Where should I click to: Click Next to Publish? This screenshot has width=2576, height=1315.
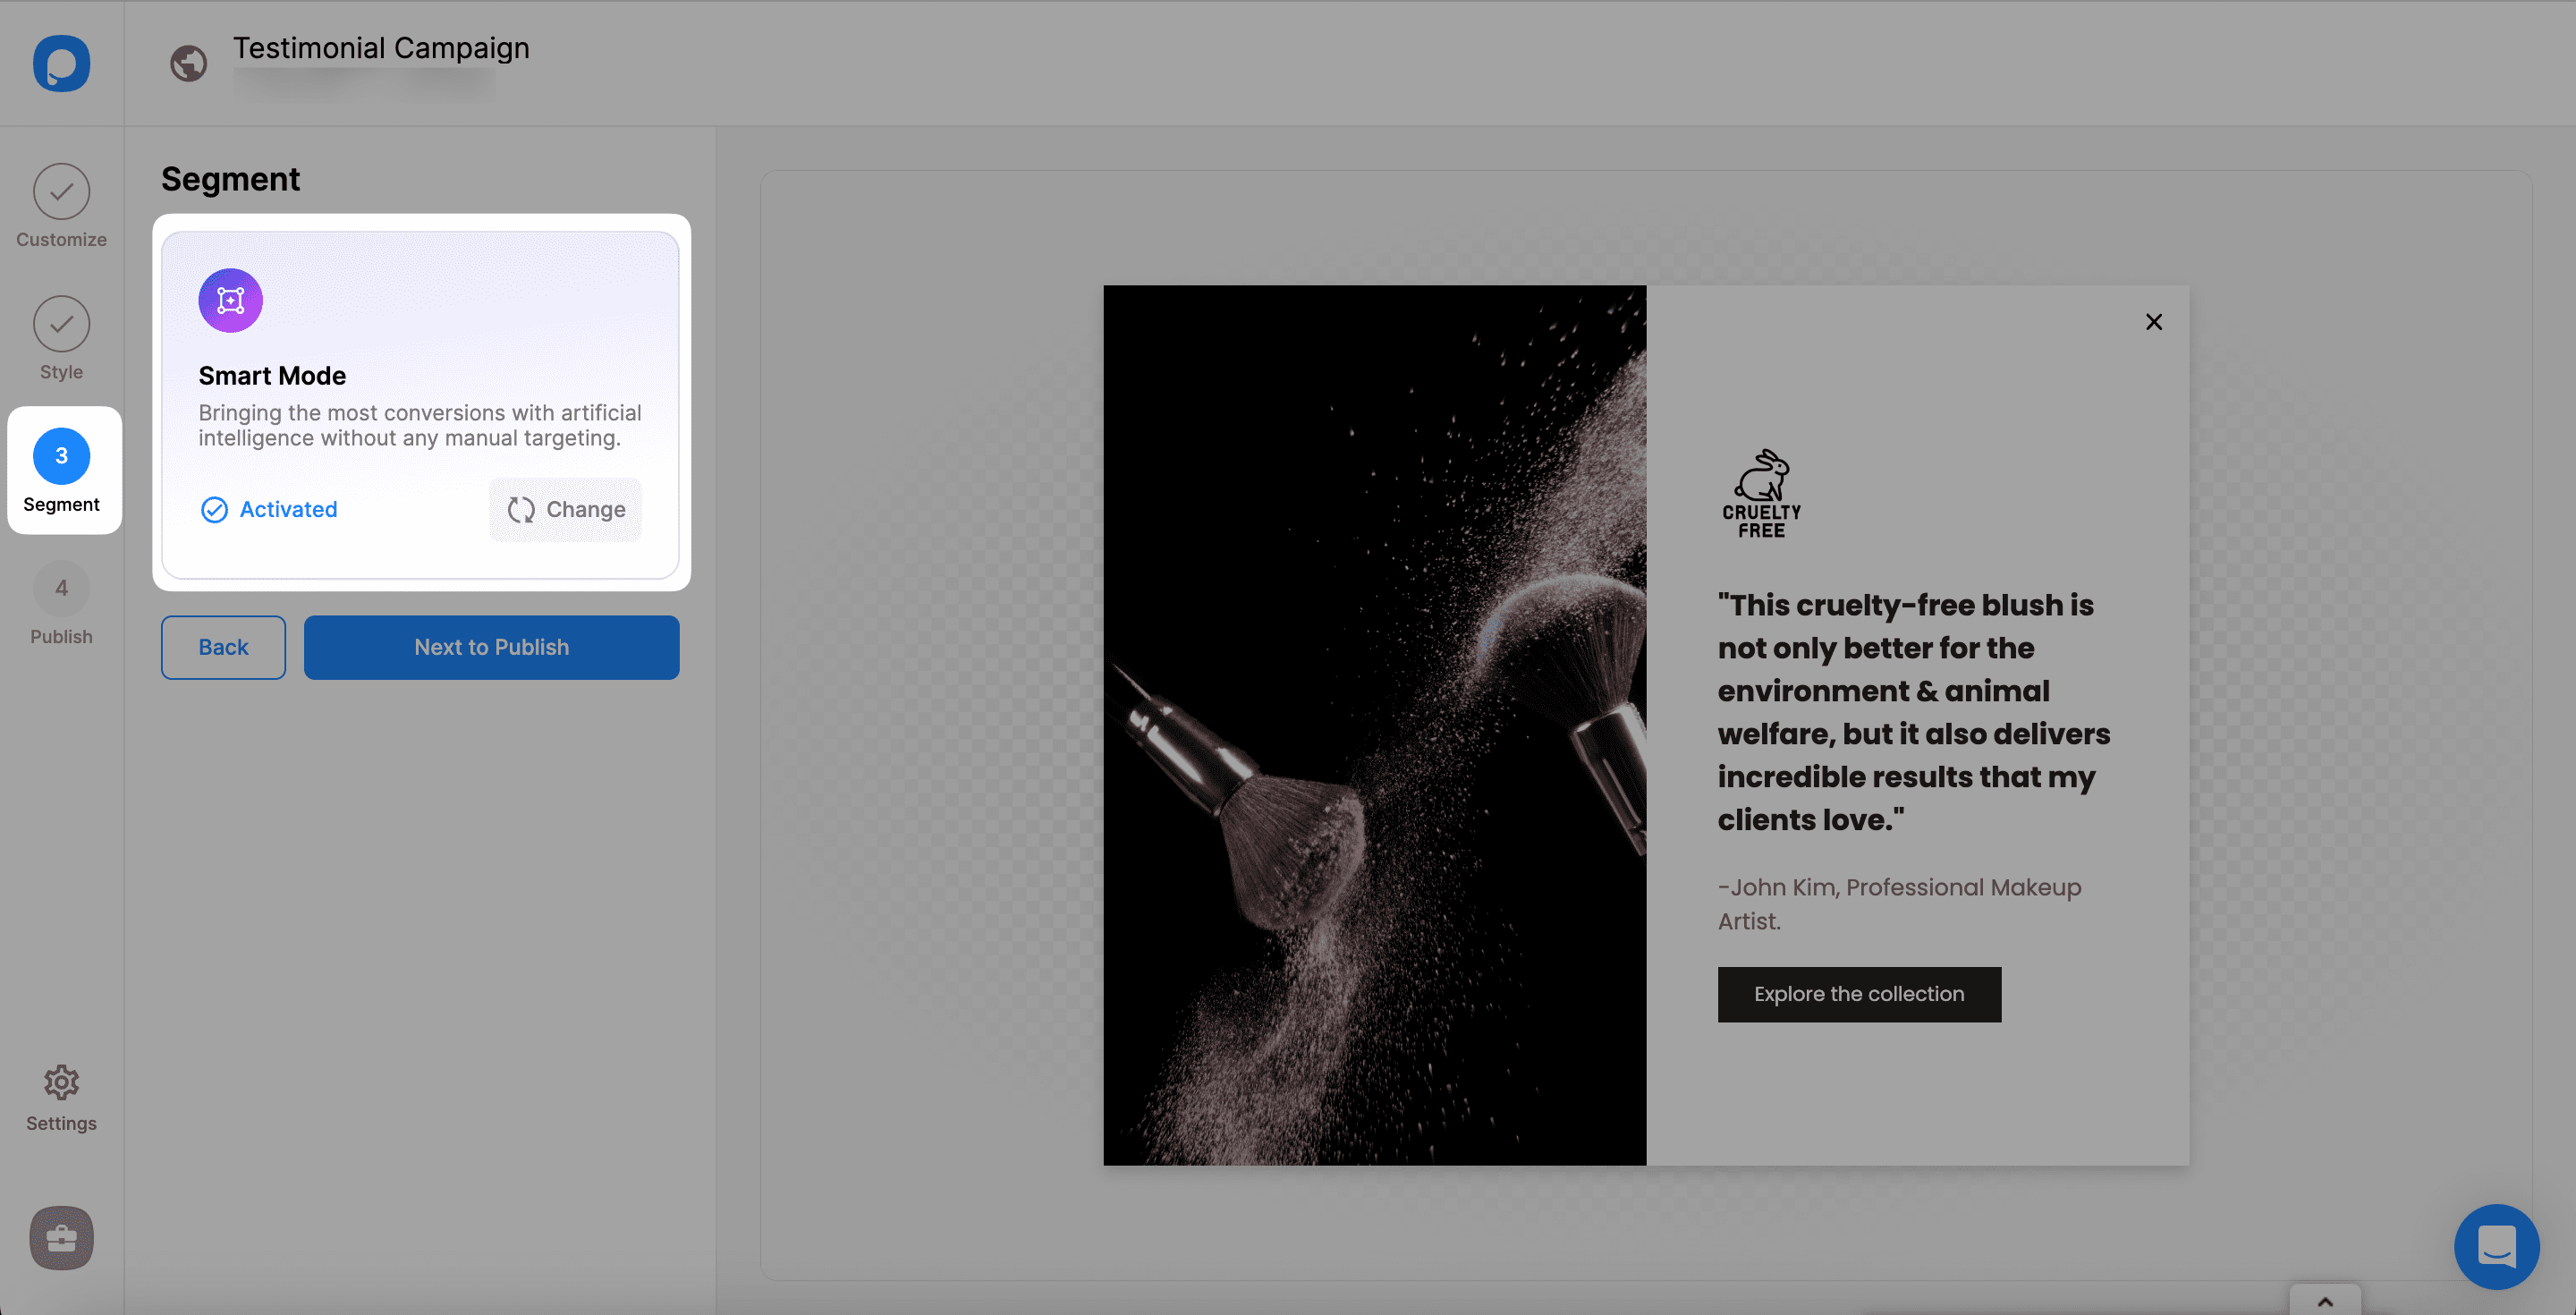pyautogui.click(x=491, y=647)
